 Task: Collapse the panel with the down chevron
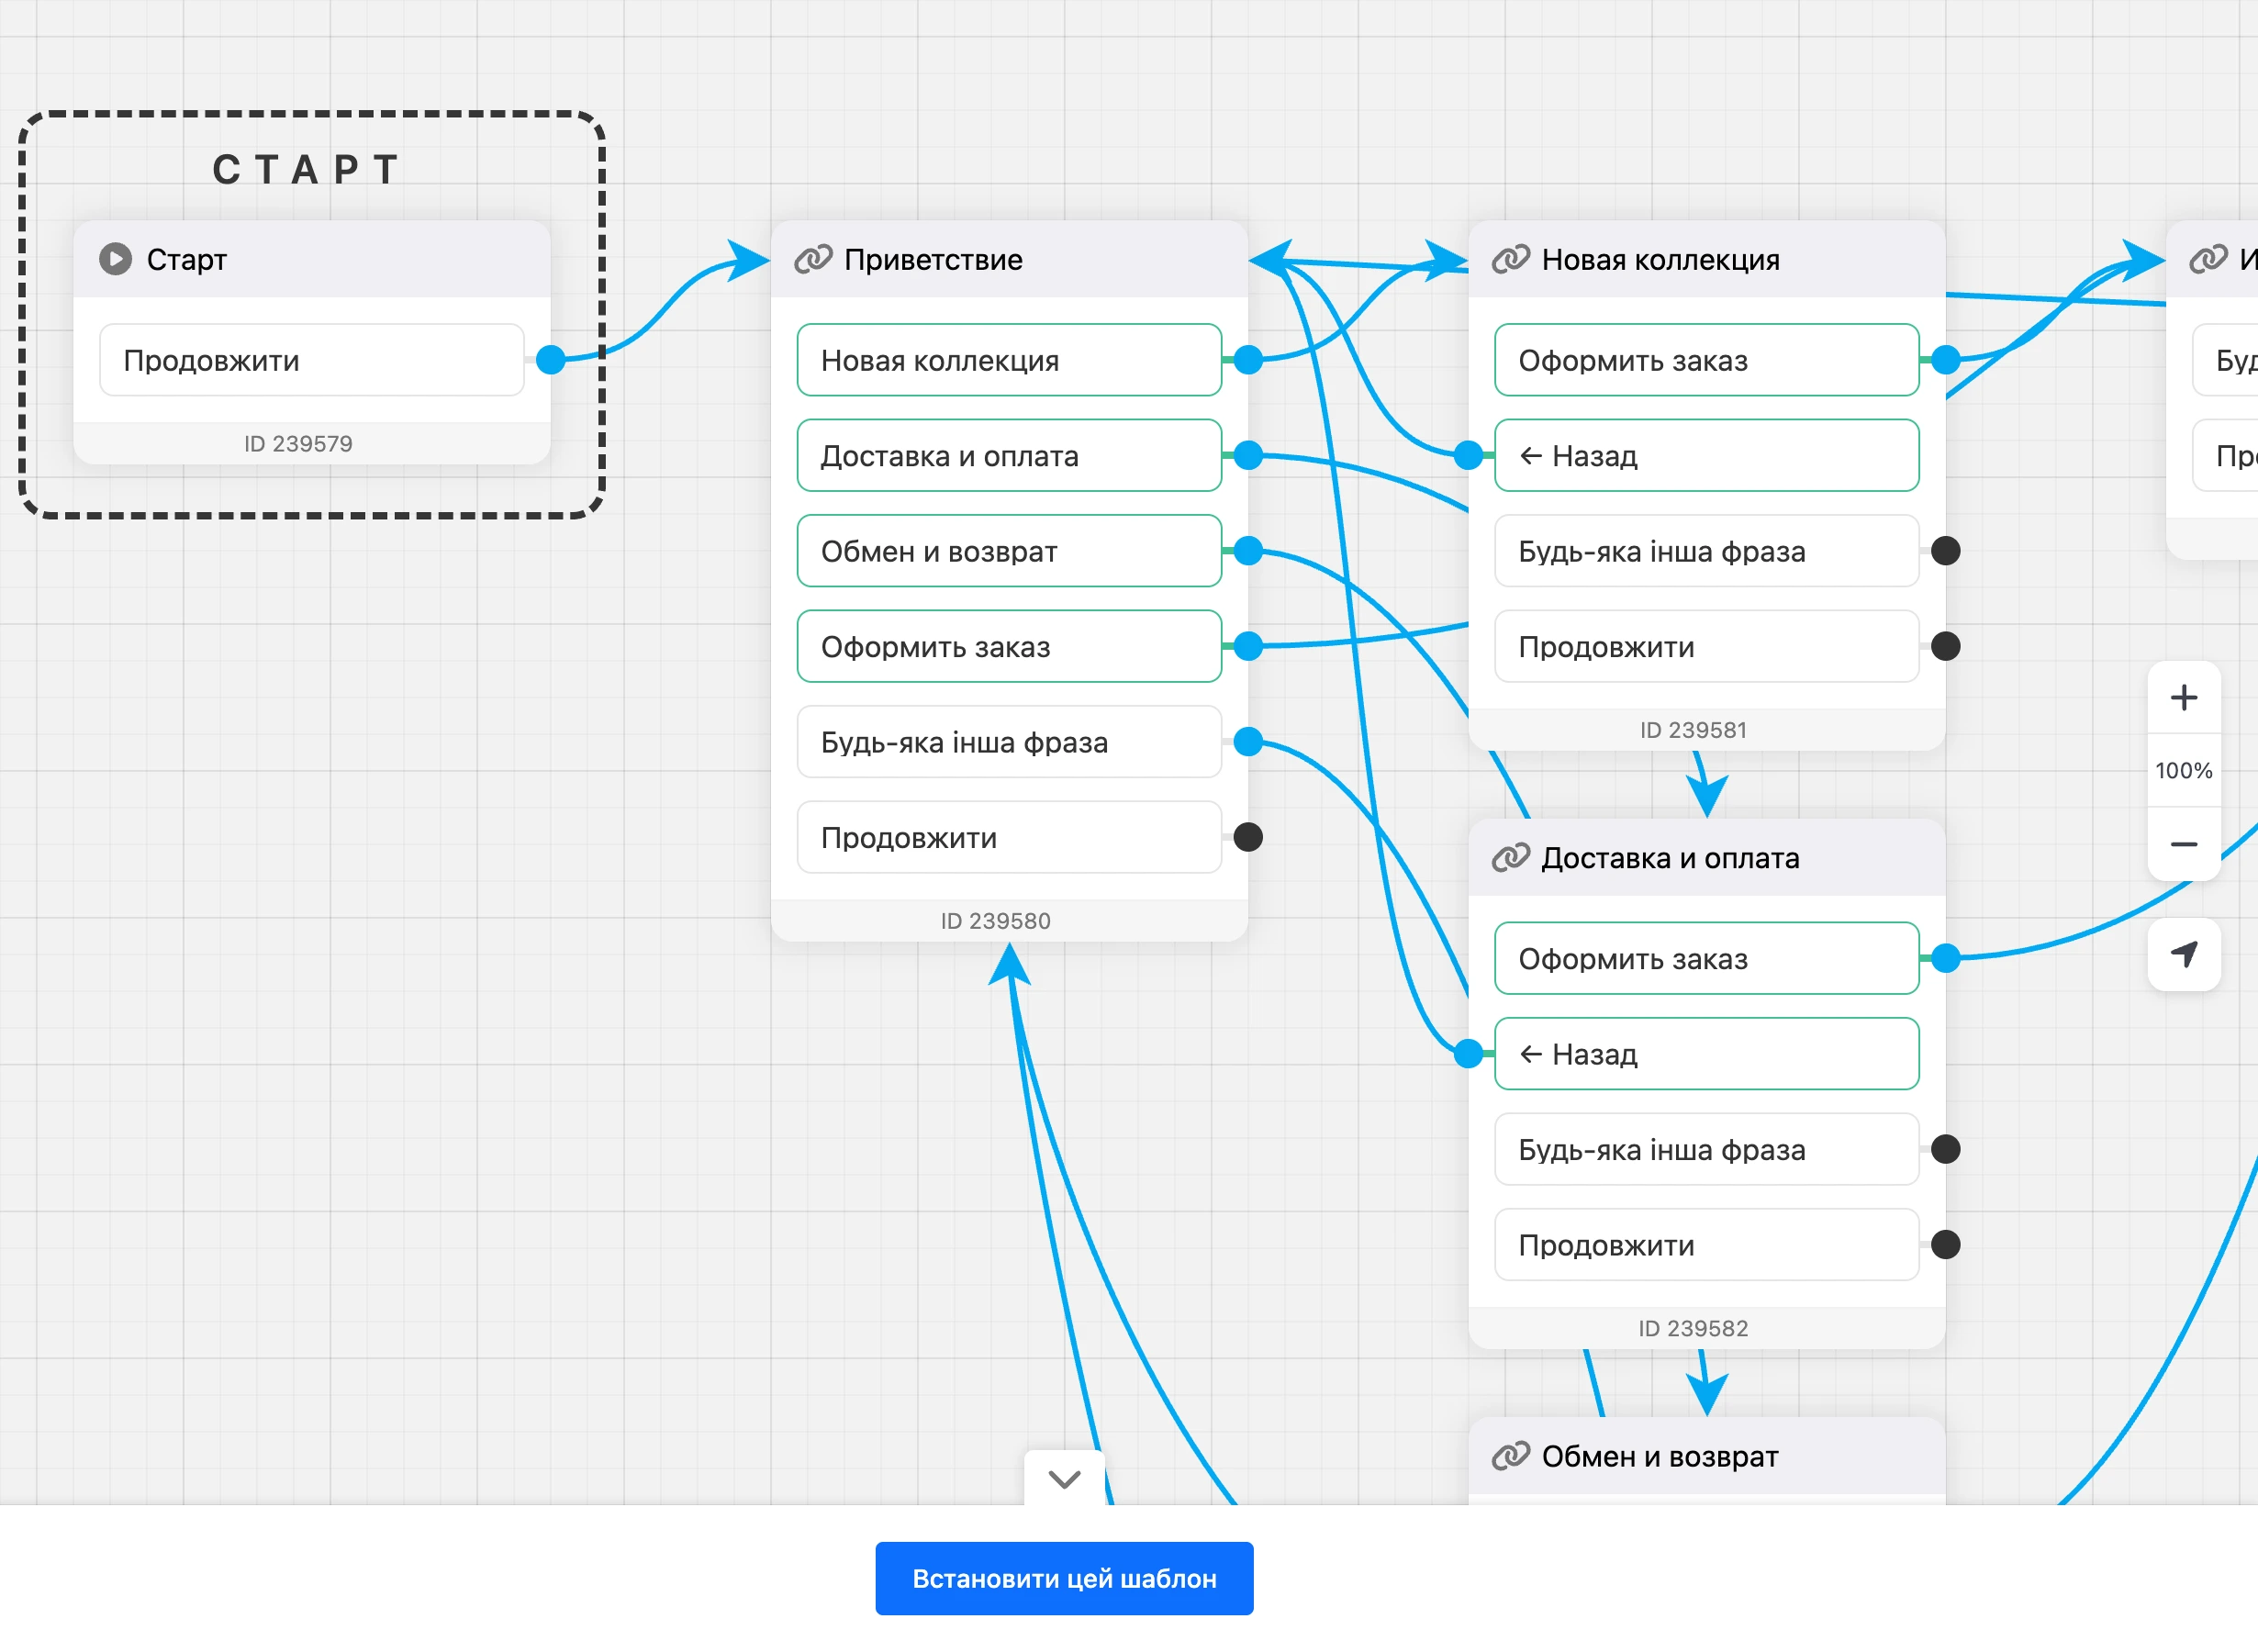click(x=1064, y=1478)
